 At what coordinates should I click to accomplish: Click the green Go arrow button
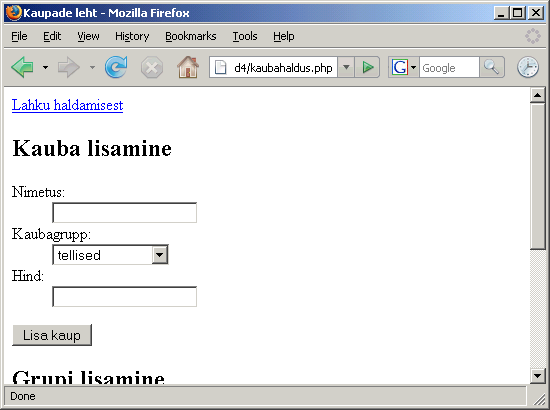tap(367, 67)
